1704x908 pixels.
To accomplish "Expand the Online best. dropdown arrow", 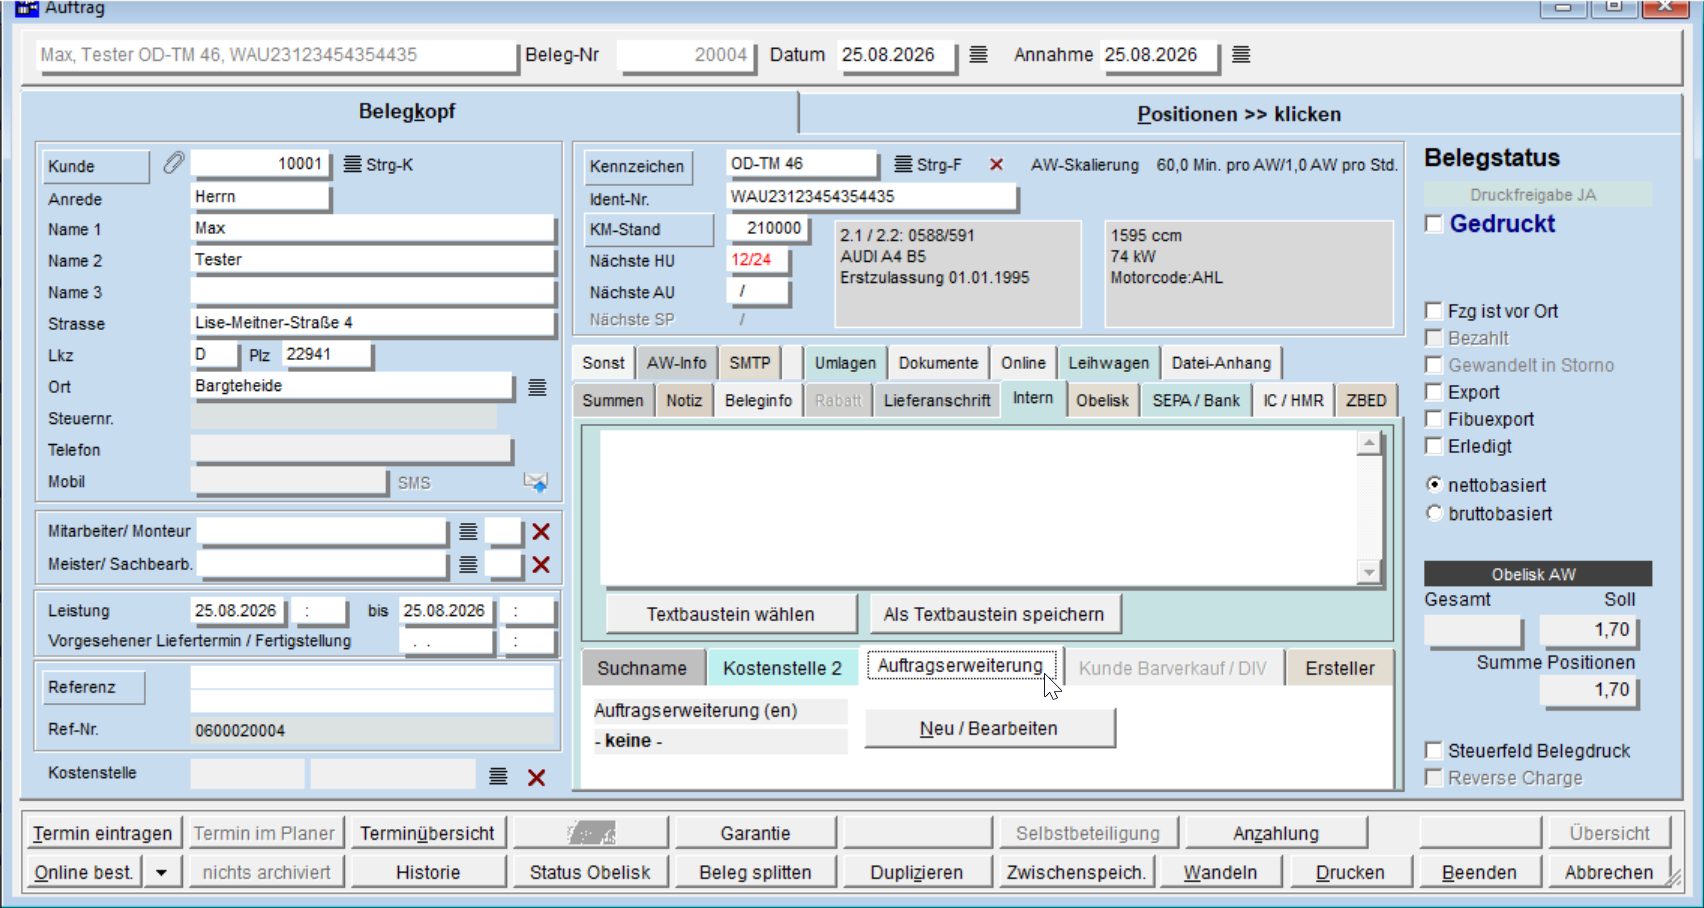I will 161,872.
